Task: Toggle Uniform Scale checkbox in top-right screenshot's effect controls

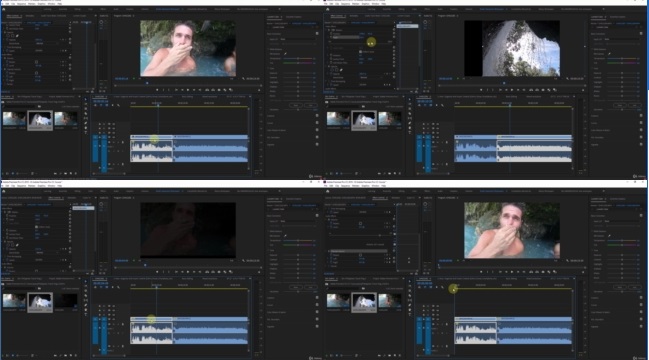Action: pos(361,52)
